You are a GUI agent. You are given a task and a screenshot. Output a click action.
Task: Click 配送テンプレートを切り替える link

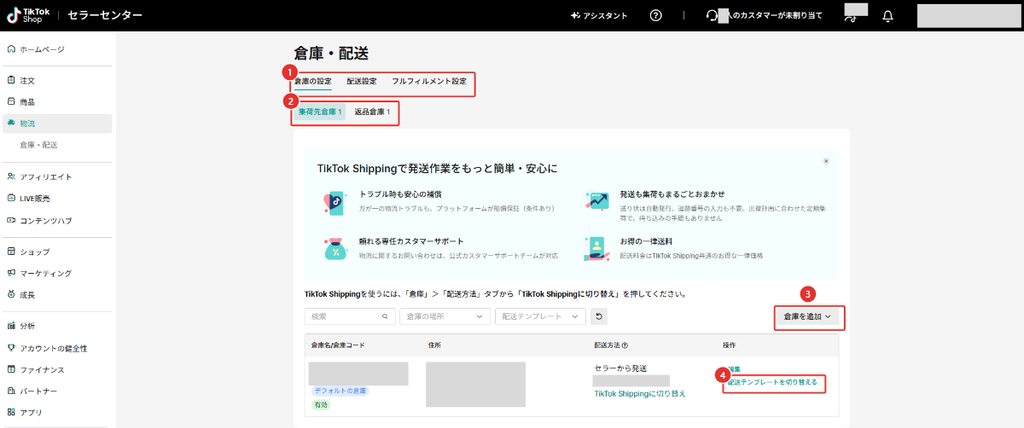click(x=773, y=382)
